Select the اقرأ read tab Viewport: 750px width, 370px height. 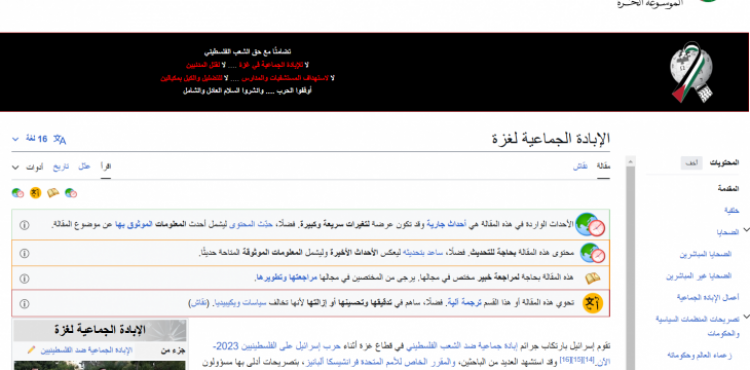point(106,166)
